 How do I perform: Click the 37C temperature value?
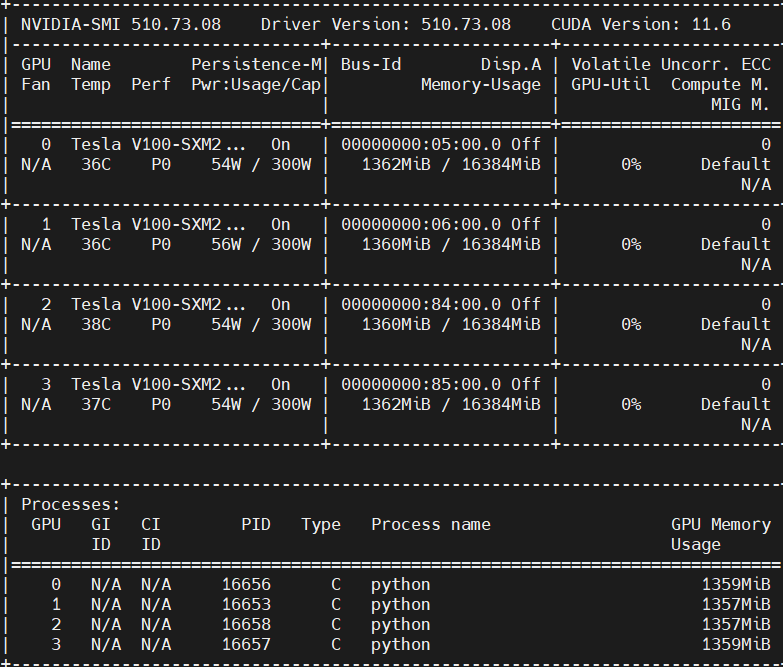click(96, 404)
